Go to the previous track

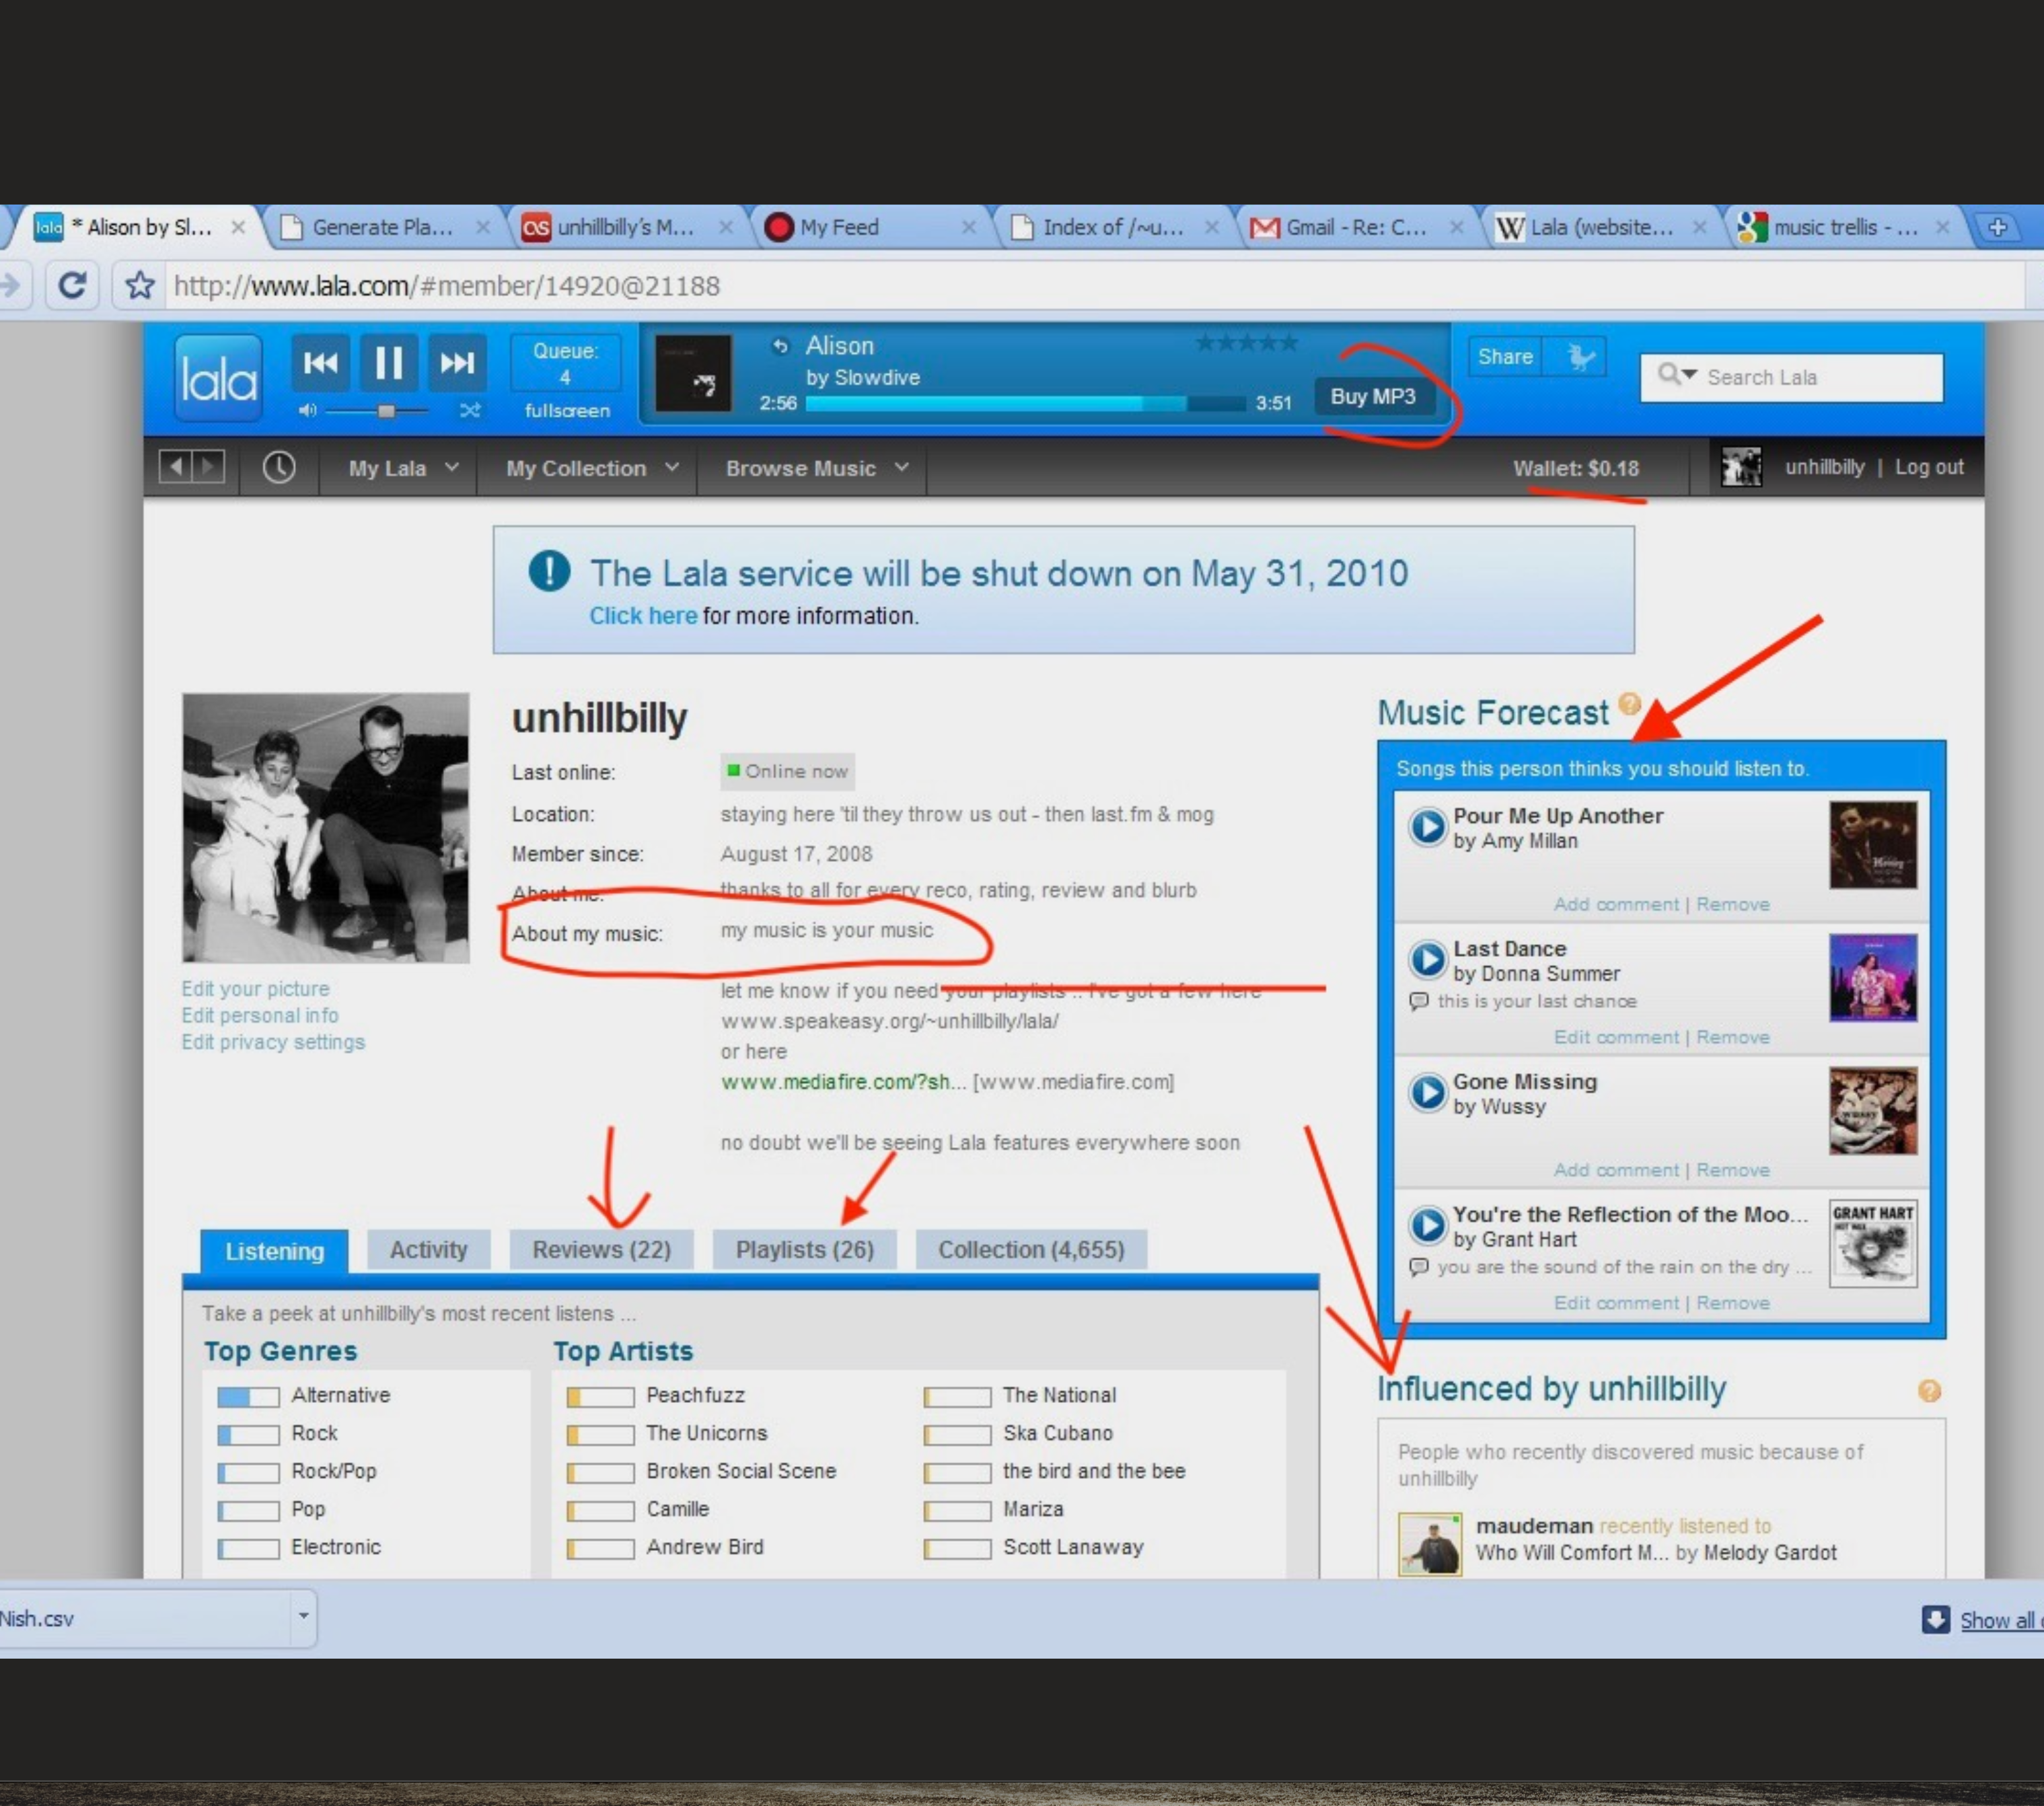pyautogui.click(x=320, y=362)
